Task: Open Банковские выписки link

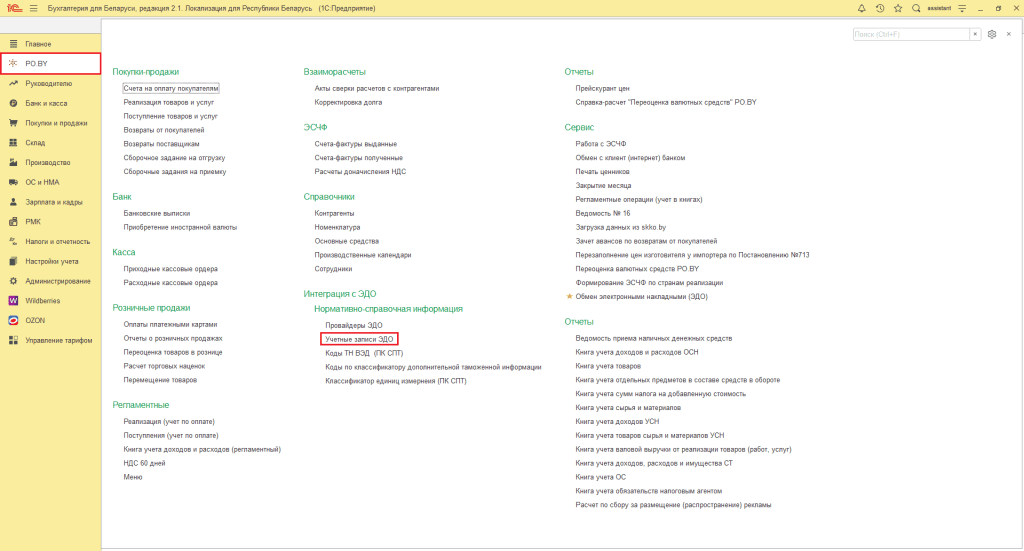Action: coord(156,213)
